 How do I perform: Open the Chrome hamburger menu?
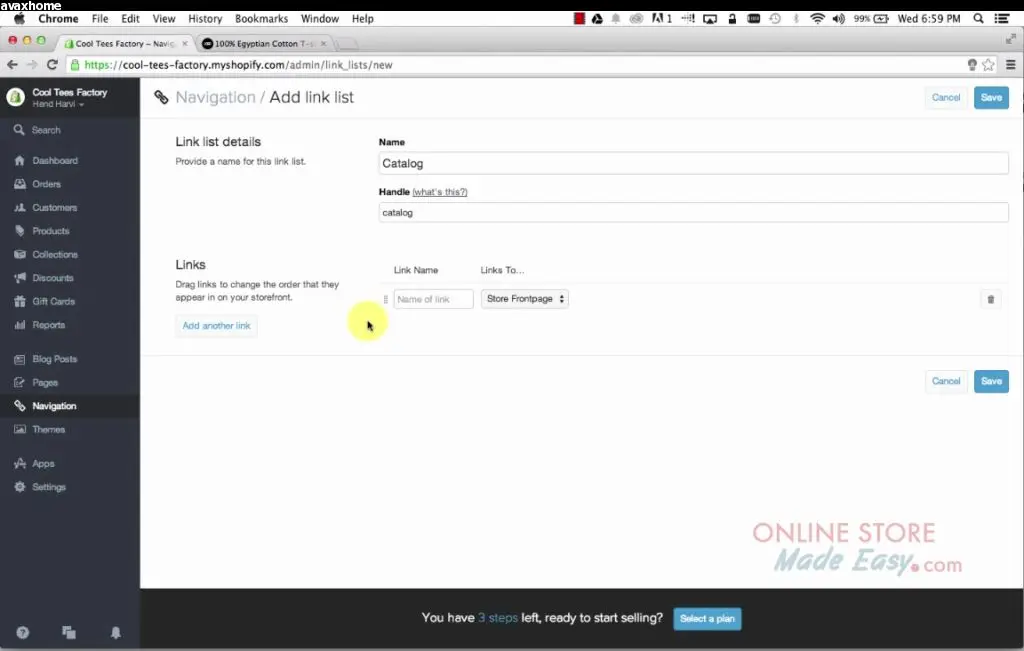pyautogui.click(x=1010, y=65)
